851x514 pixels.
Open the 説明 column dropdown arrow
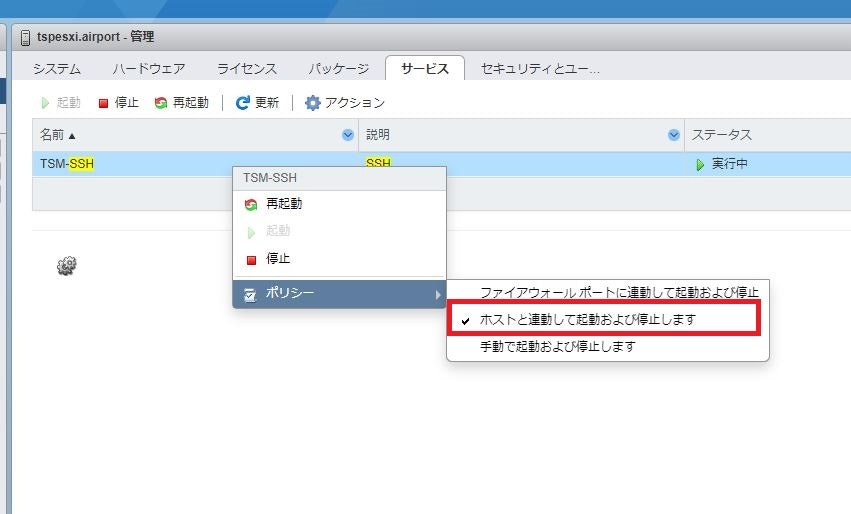[x=674, y=135]
